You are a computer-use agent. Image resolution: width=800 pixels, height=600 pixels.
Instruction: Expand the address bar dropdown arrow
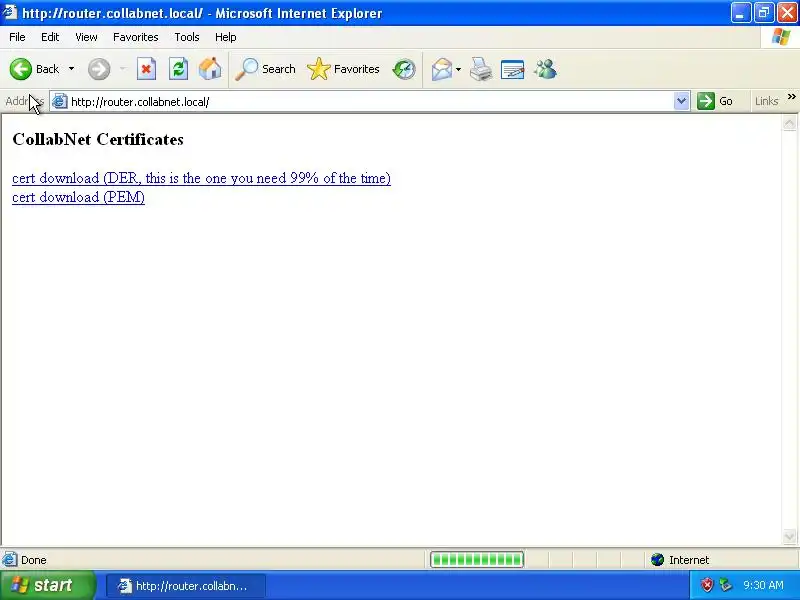tap(681, 101)
